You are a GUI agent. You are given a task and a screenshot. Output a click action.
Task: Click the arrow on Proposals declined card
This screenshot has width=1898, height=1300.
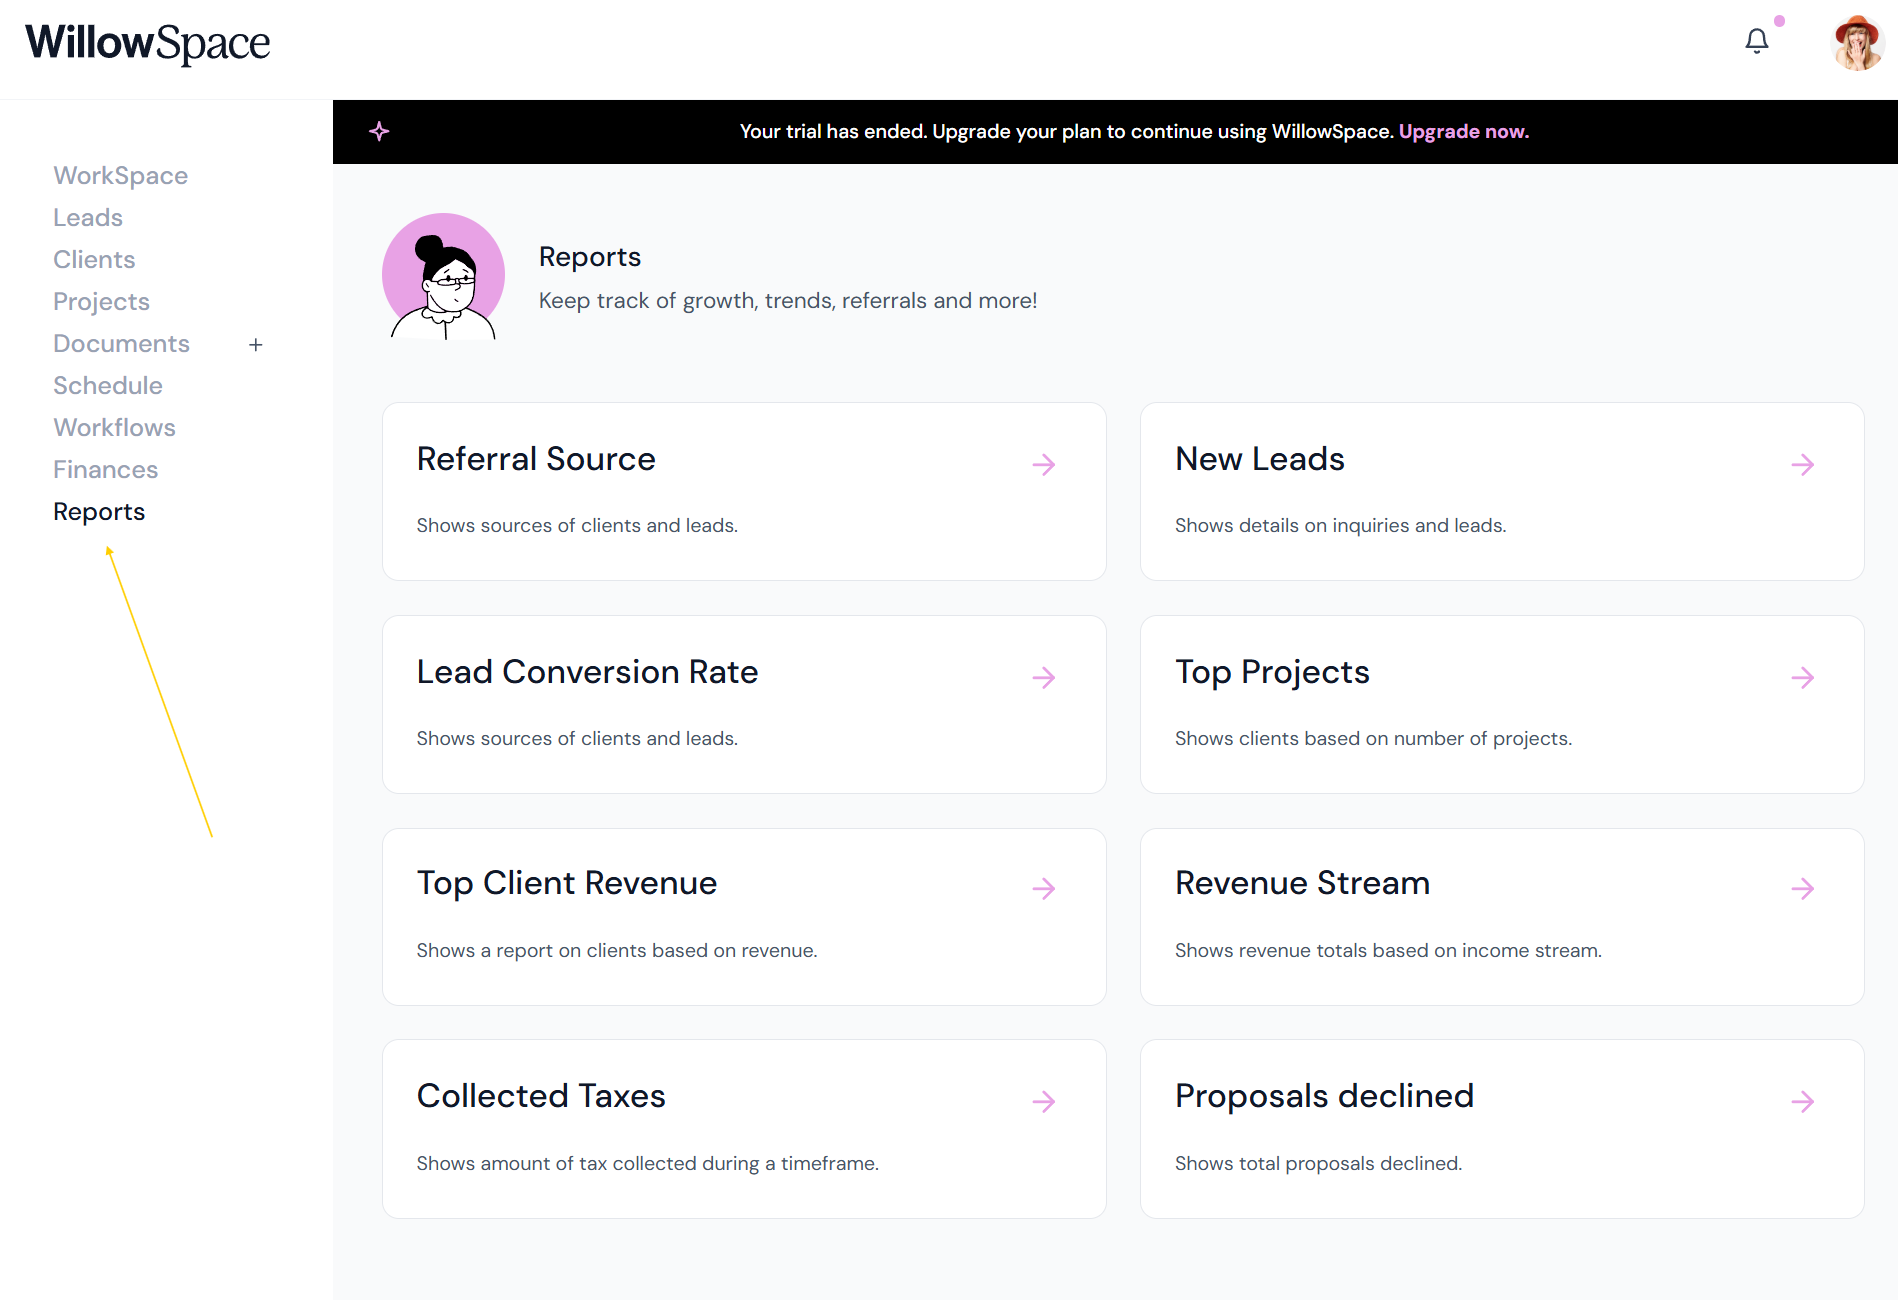coord(1802,1101)
